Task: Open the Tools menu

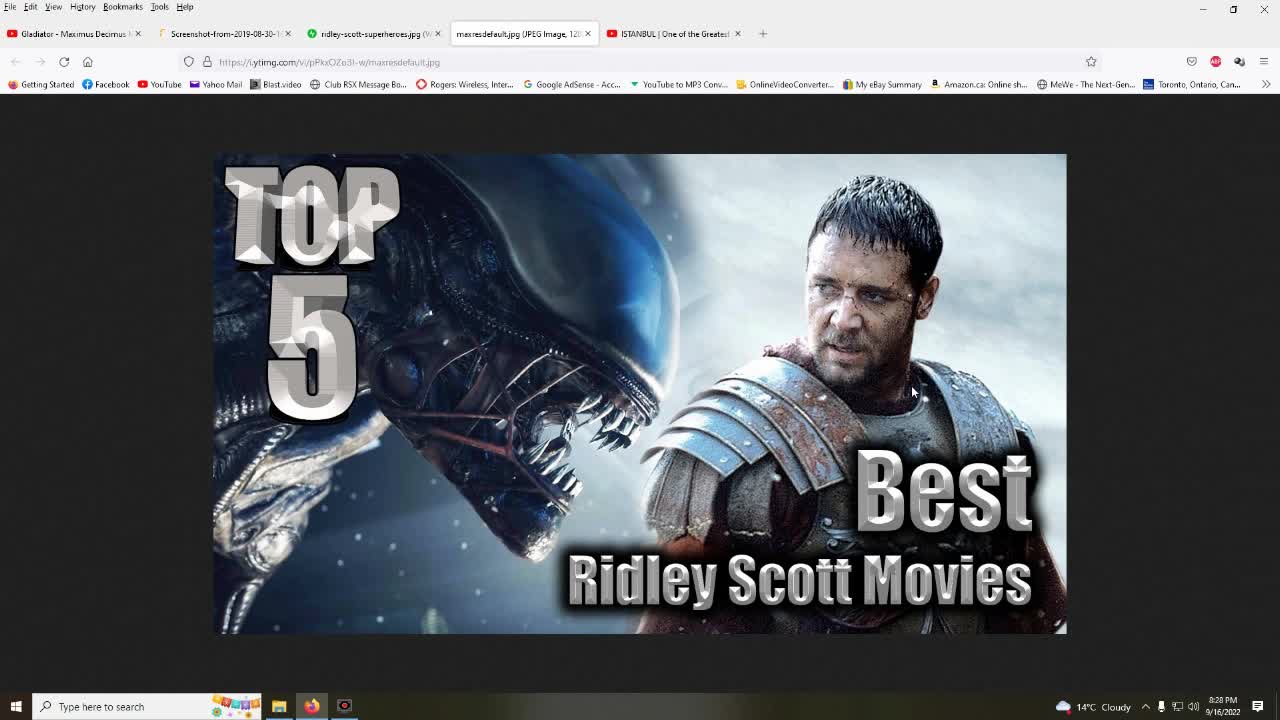Action: coord(160,7)
